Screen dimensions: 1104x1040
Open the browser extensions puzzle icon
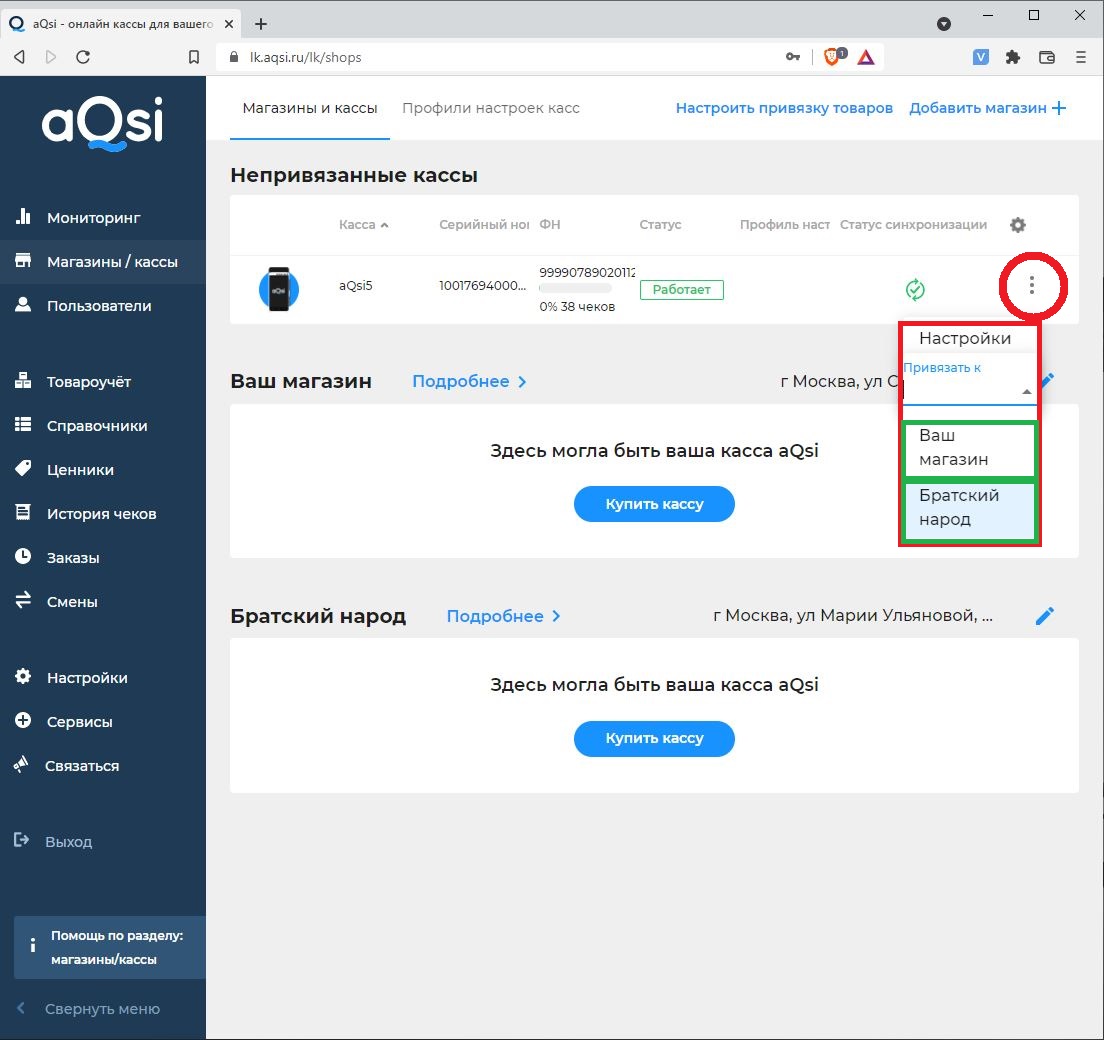(x=1013, y=57)
